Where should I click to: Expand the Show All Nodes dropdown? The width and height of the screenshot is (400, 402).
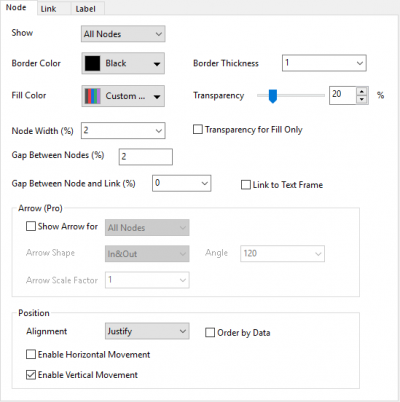pyautogui.click(x=123, y=34)
